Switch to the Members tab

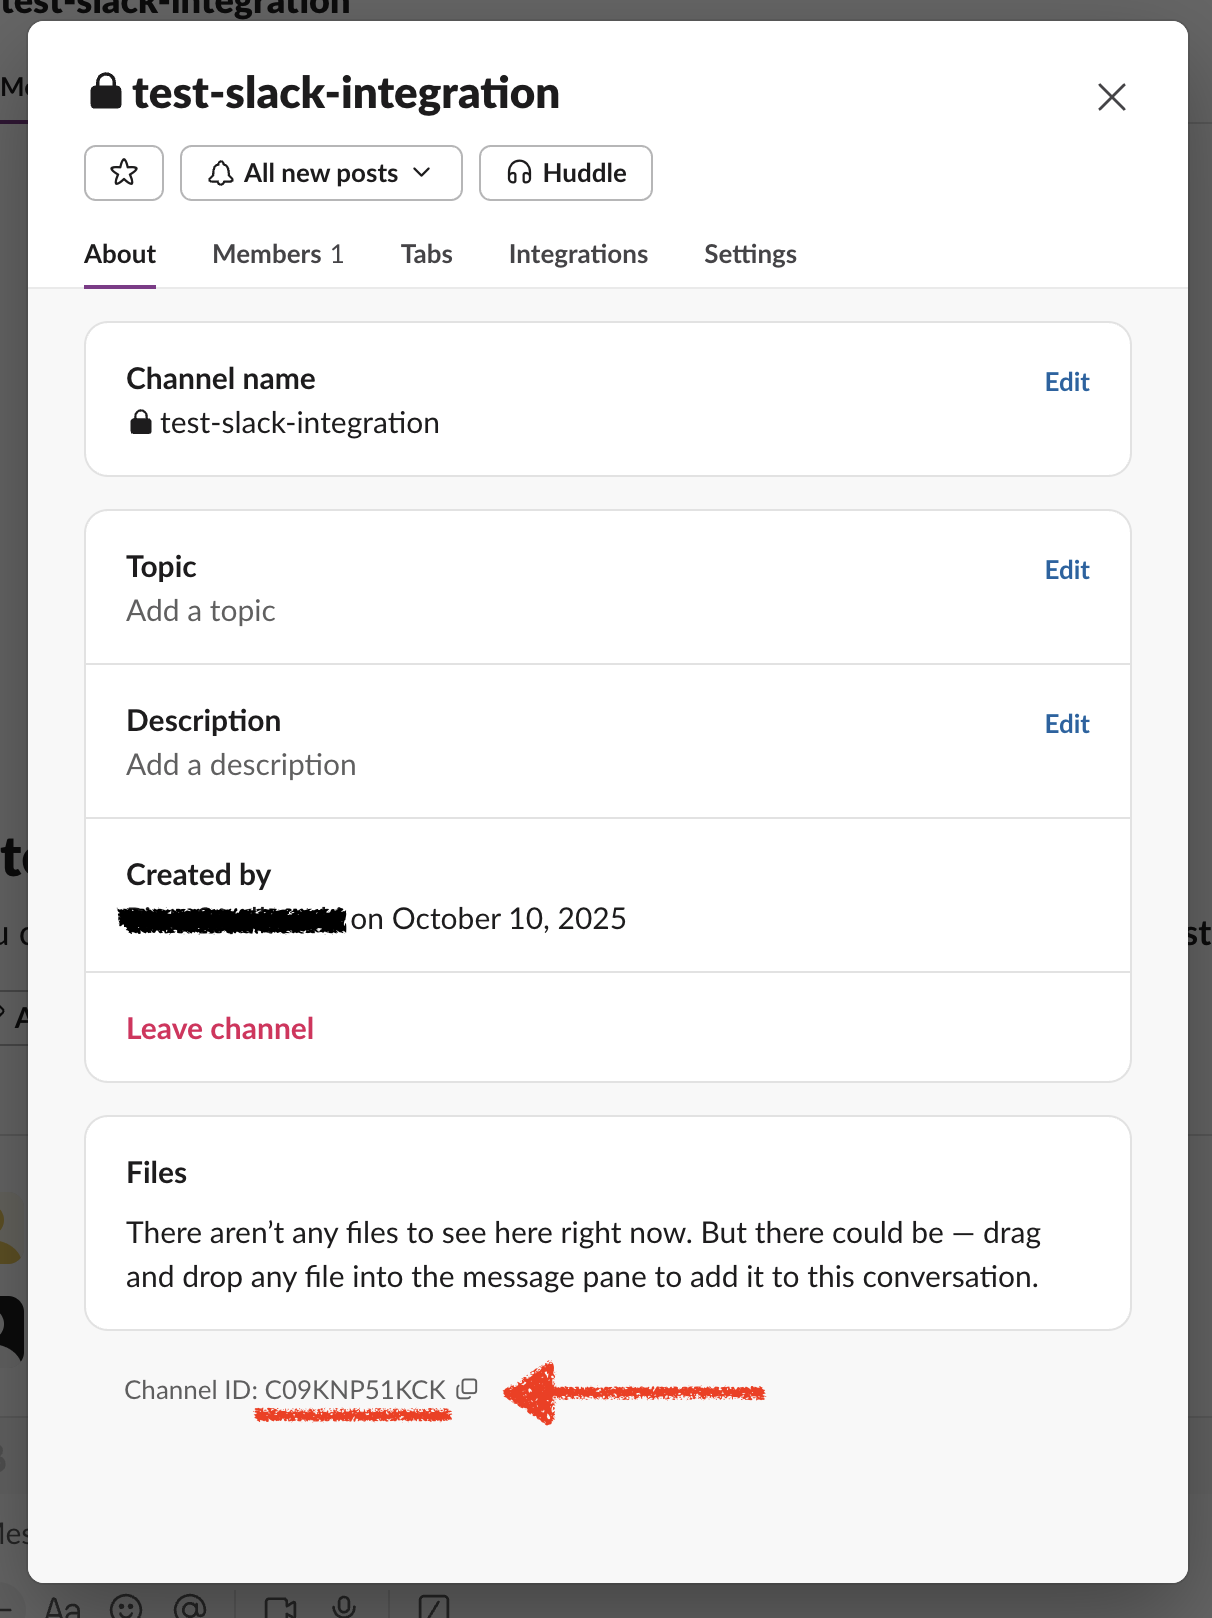278,254
